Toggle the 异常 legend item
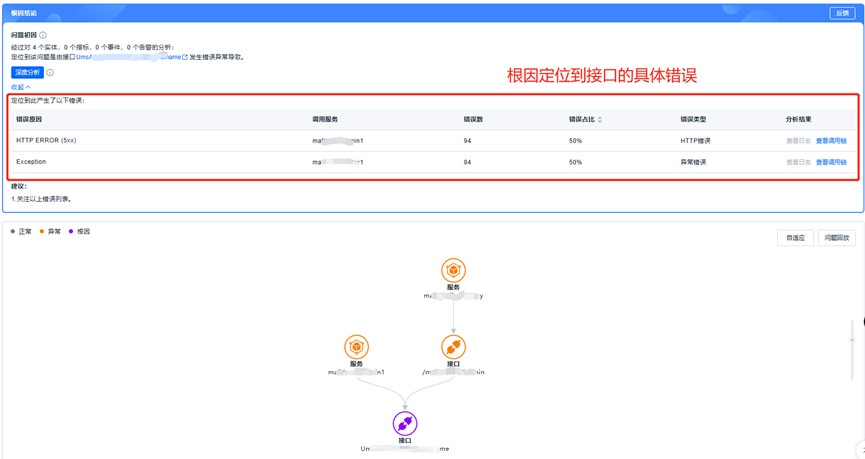Viewport: 865px width, 459px height. tap(50, 232)
